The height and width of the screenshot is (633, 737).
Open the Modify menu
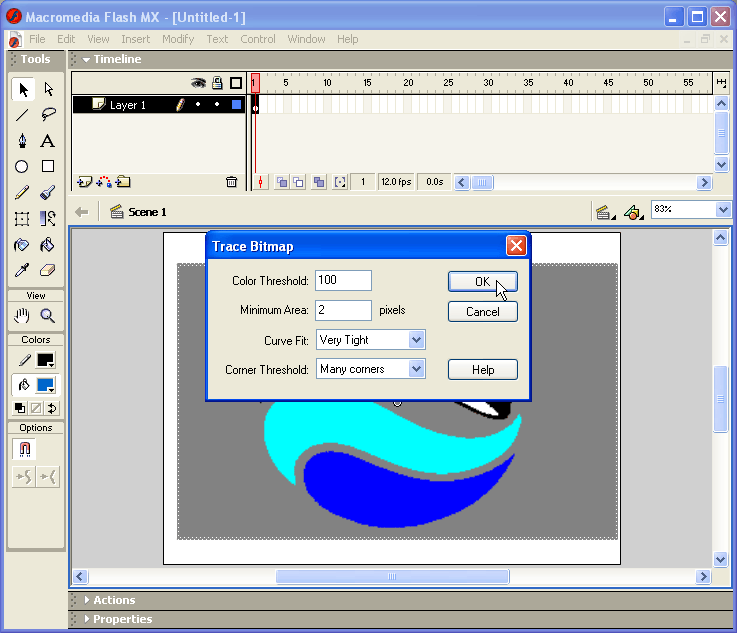click(x=178, y=39)
